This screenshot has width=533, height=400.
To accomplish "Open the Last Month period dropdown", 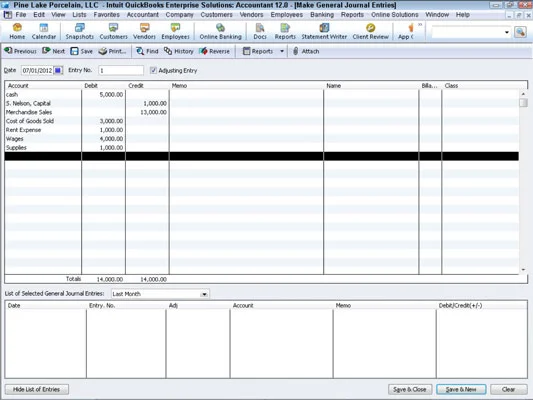I will [204, 294].
